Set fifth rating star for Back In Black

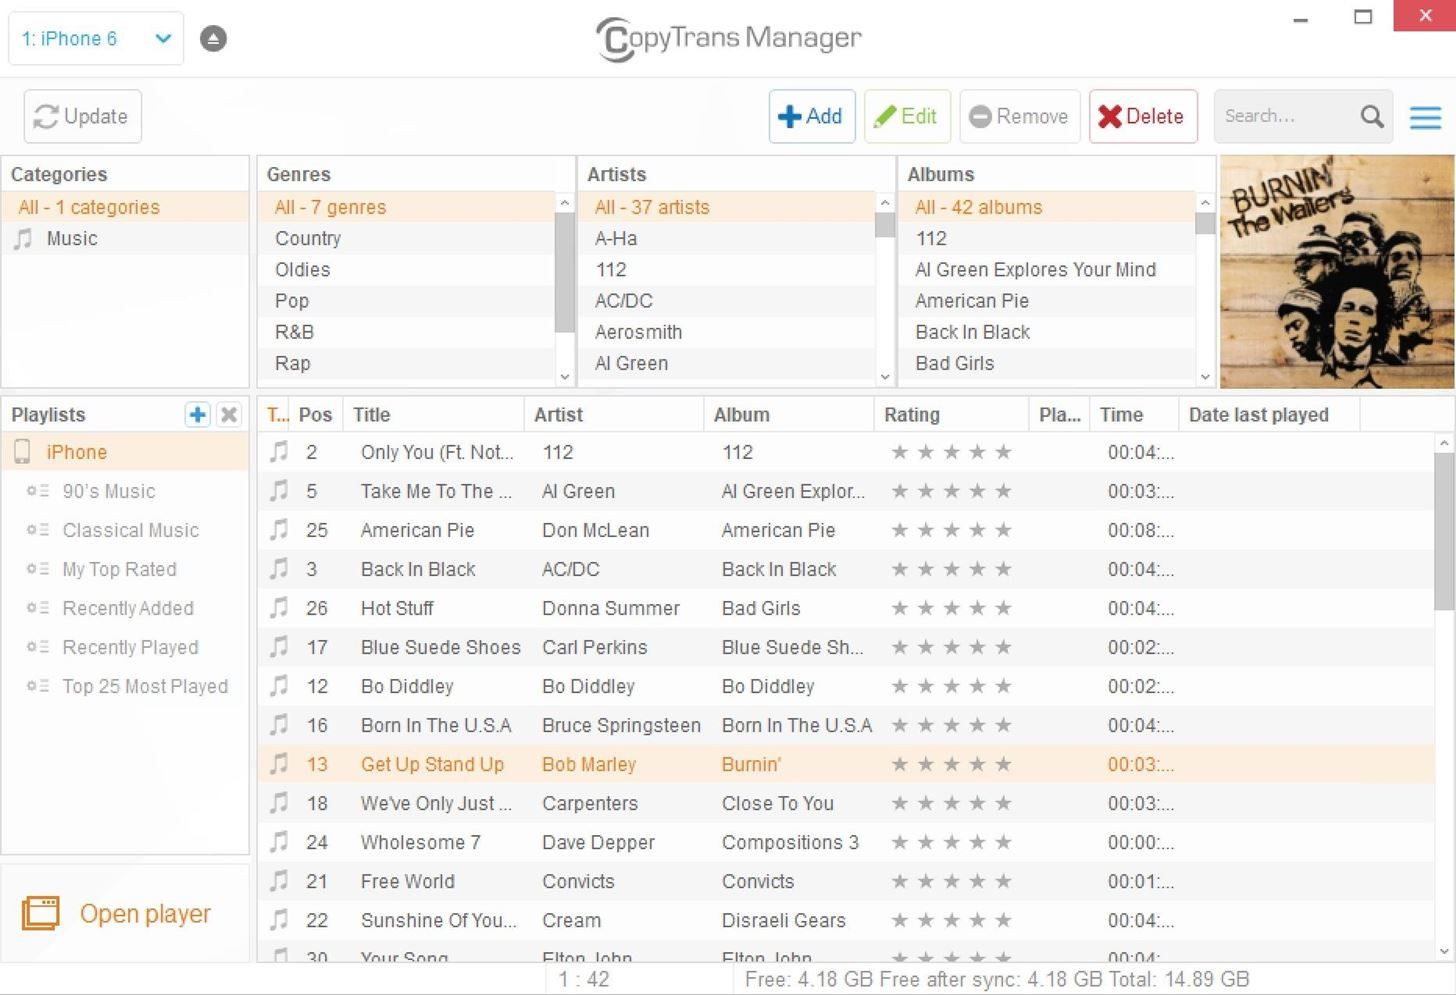click(1003, 569)
